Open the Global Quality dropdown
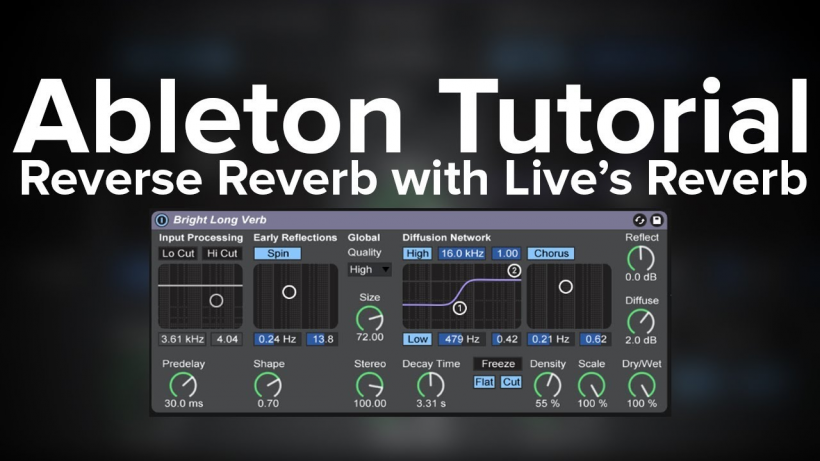This screenshot has height=461, width=820. click(369, 270)
